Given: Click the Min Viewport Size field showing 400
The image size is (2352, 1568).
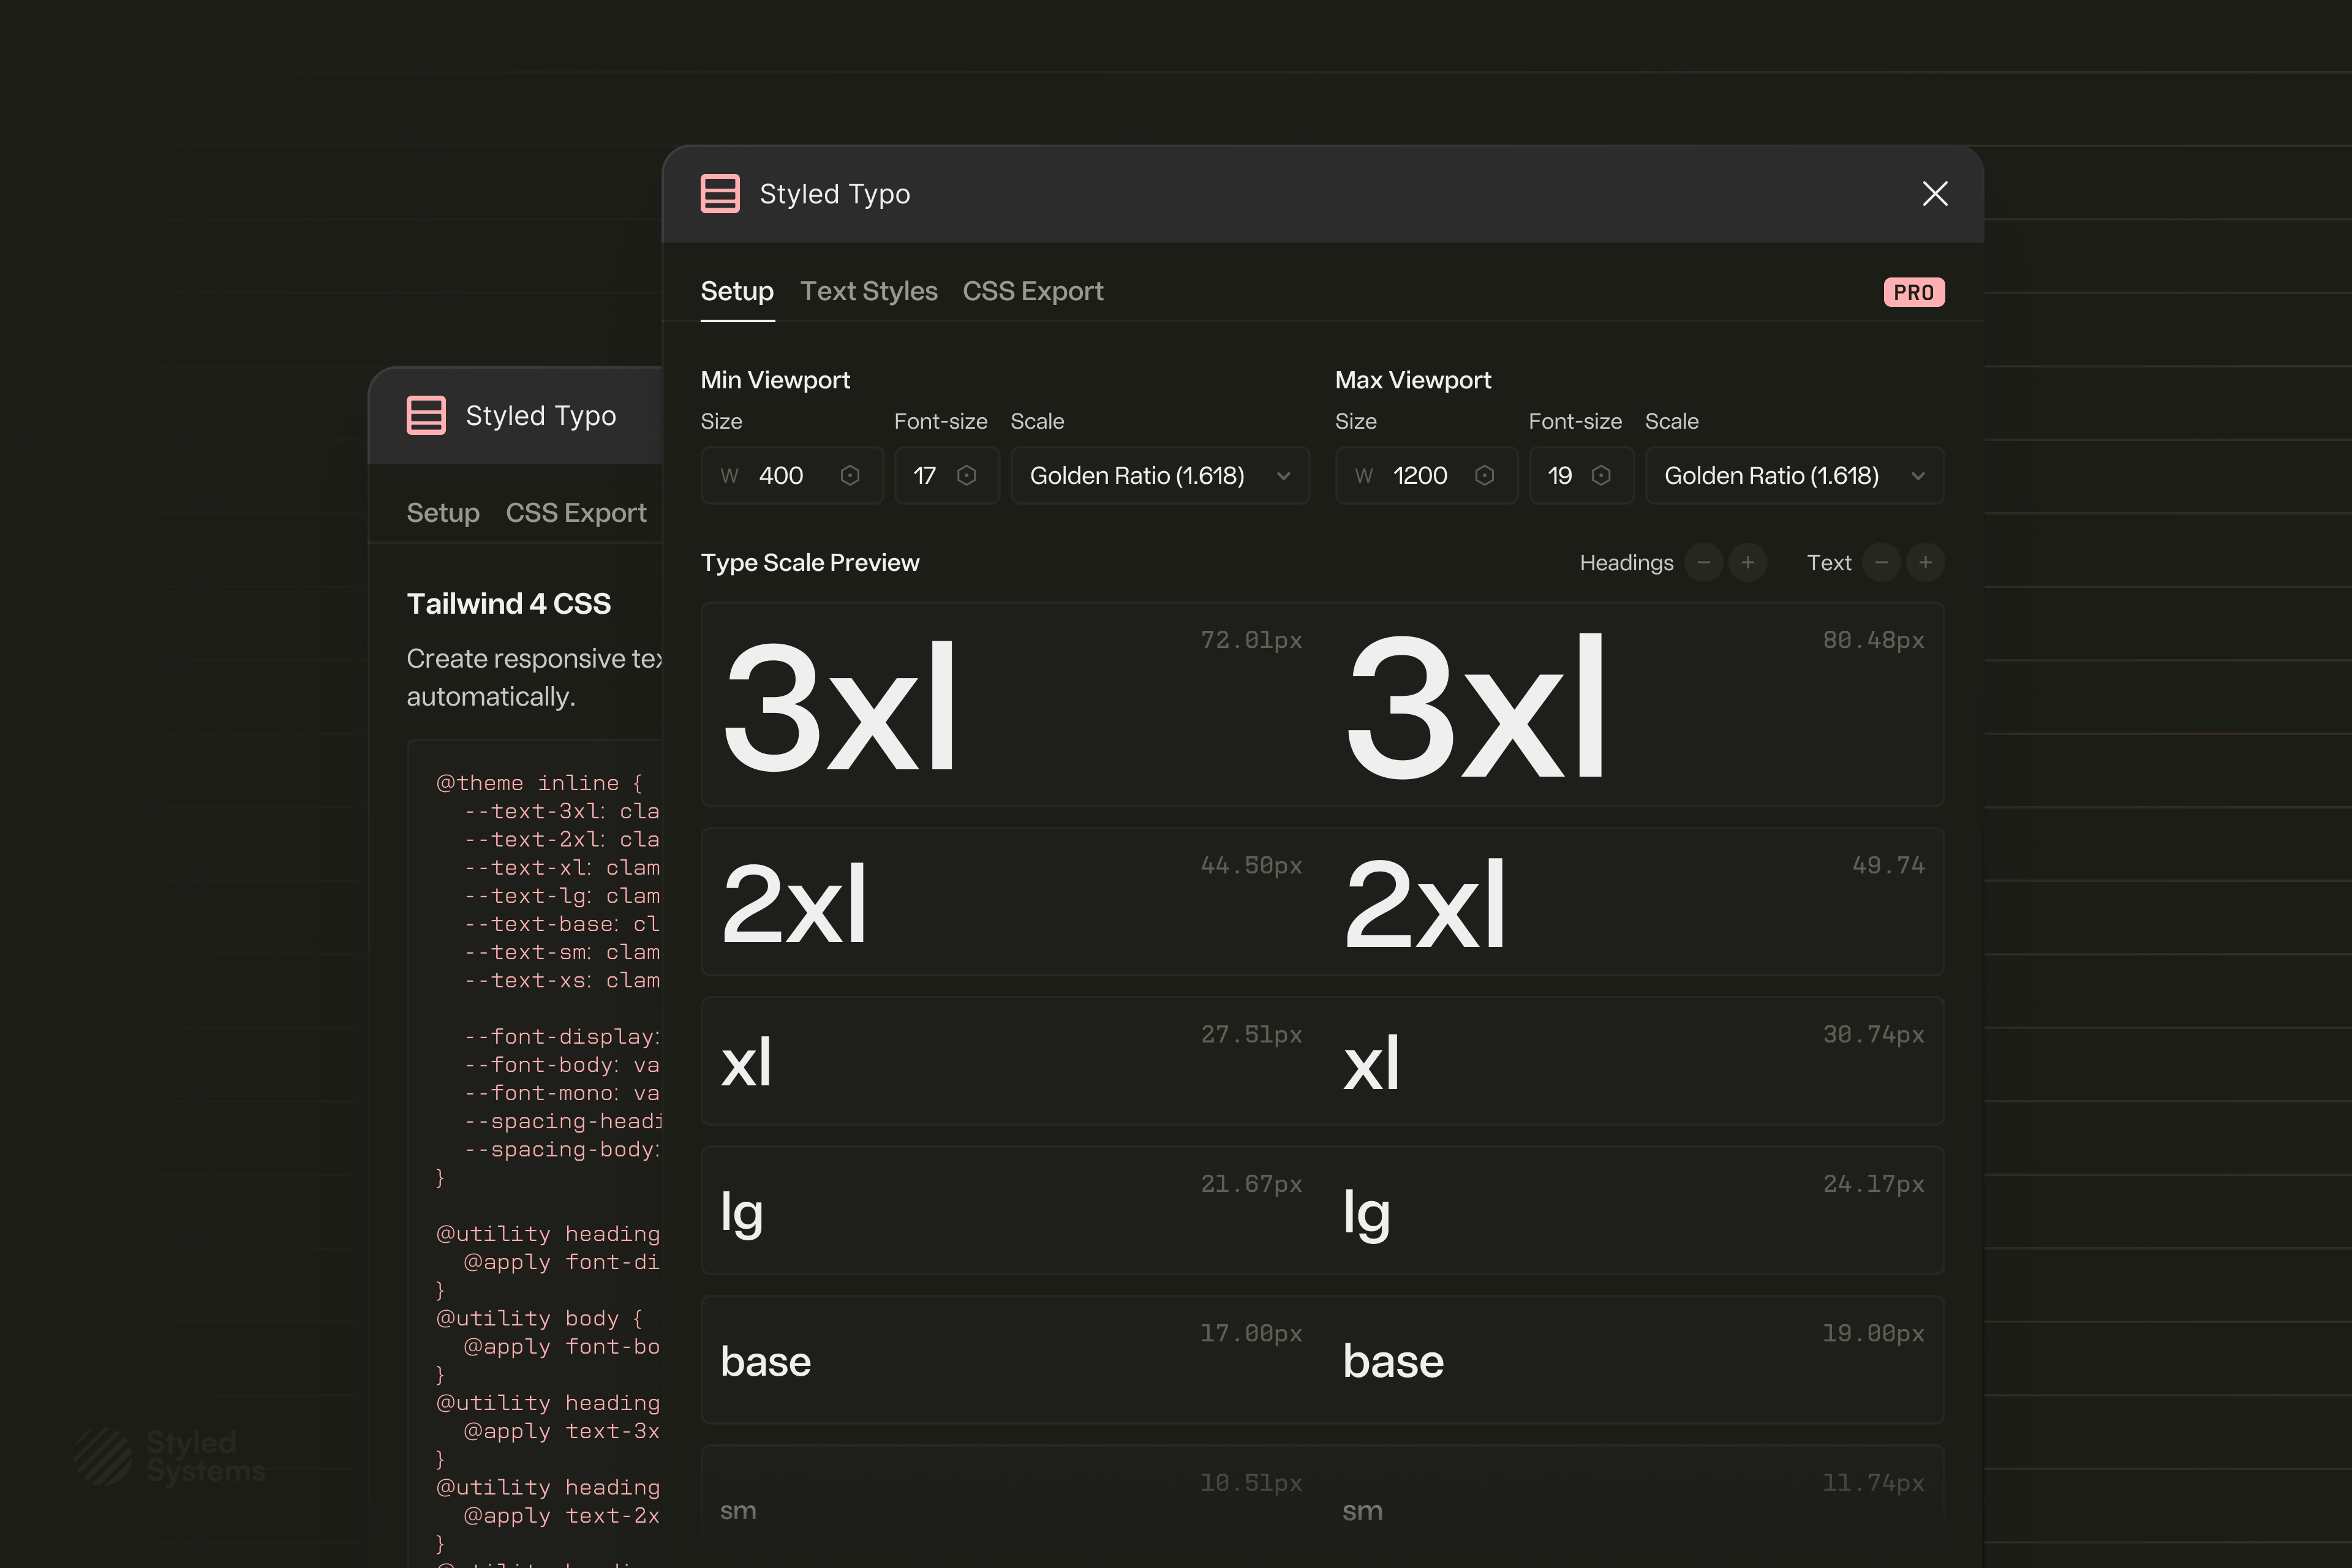Looking at the screenshot, I should pyautogui.click(x=791, y=475).
